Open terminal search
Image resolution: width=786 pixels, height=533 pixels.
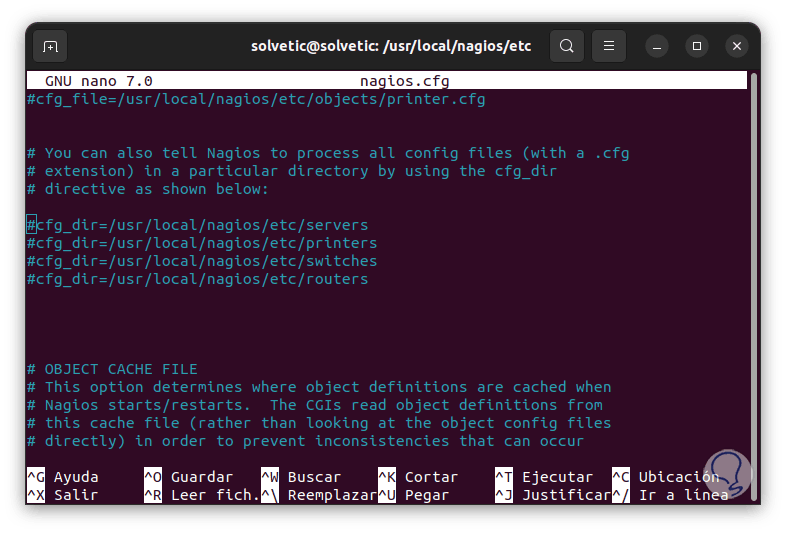[566, 46]
